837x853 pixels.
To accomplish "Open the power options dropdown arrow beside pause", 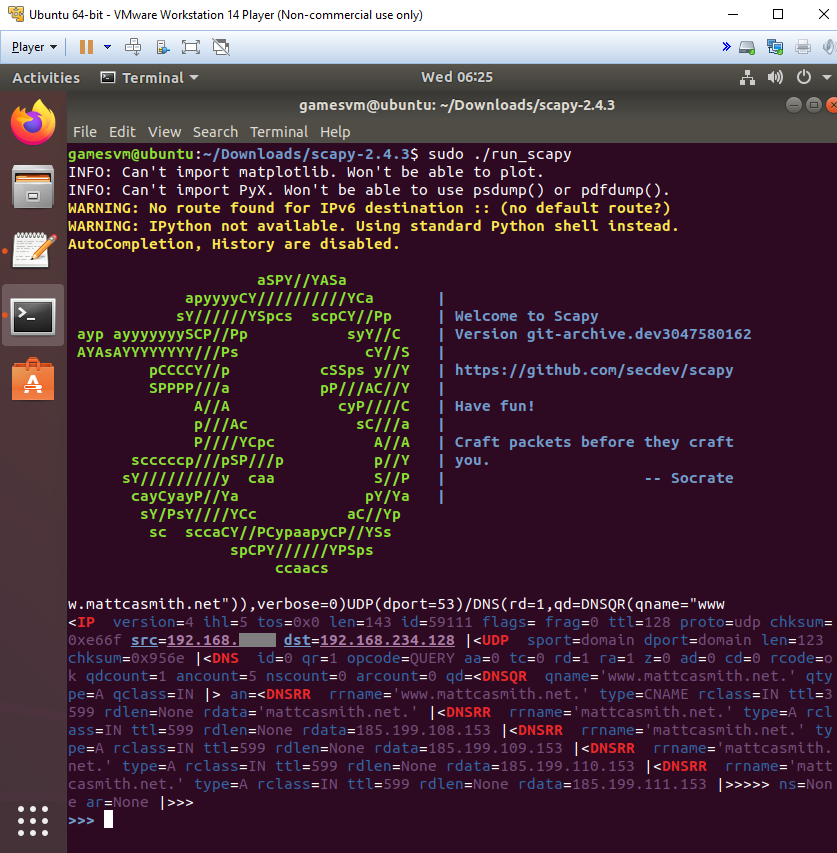I will click(107, 47).
